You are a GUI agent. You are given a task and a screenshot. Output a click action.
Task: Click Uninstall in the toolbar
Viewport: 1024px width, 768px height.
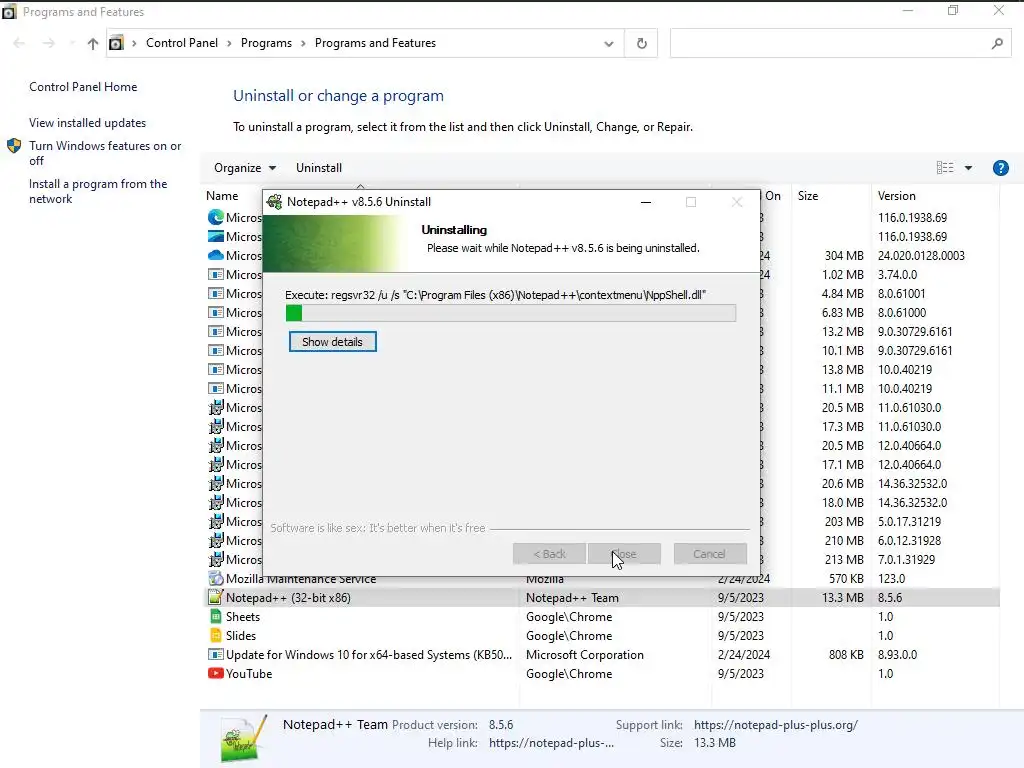(319, 168)
